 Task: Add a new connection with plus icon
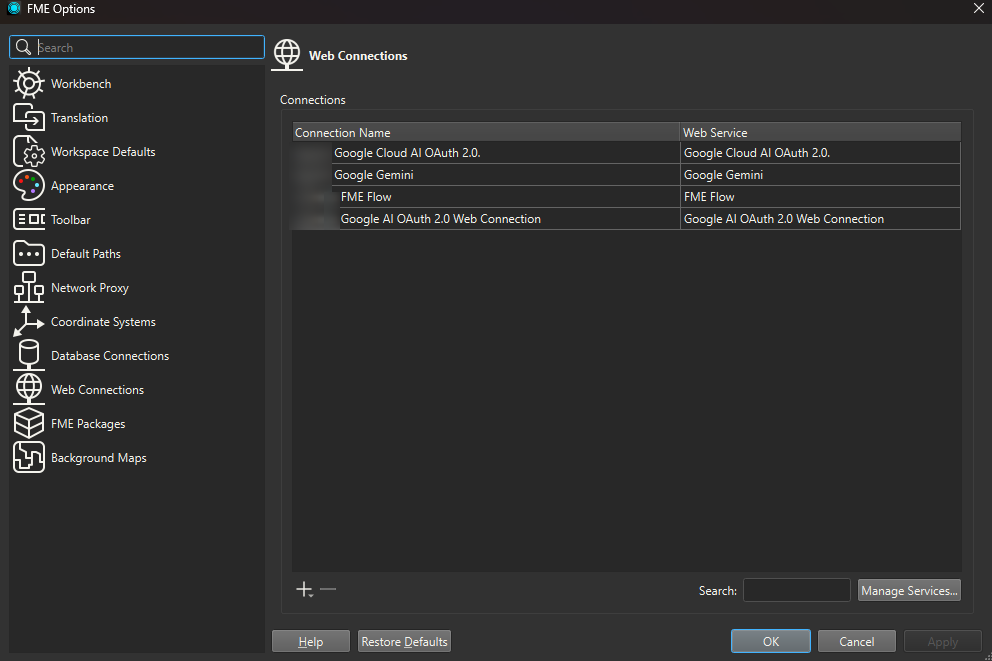(x=304, y=590)
